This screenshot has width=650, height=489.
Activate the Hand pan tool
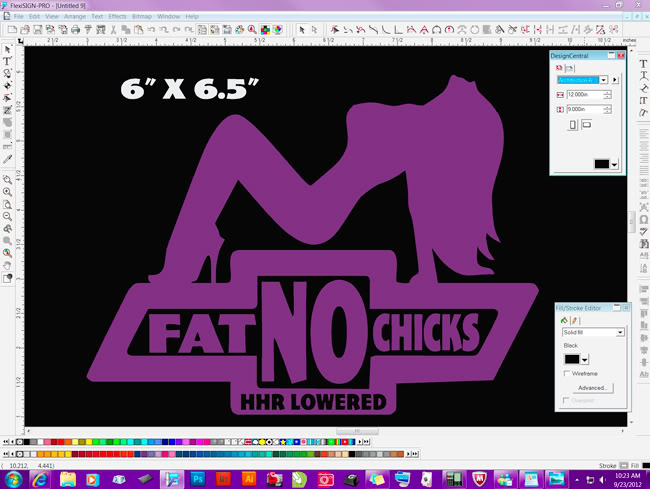click(x=7, y=265)
